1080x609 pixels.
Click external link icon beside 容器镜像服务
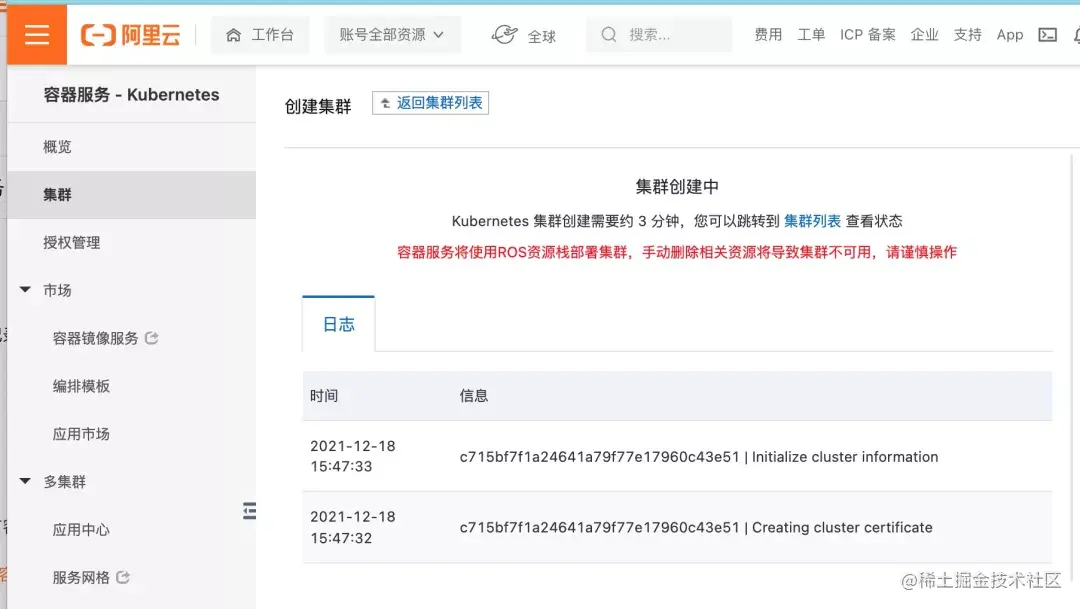click(152, 338)
